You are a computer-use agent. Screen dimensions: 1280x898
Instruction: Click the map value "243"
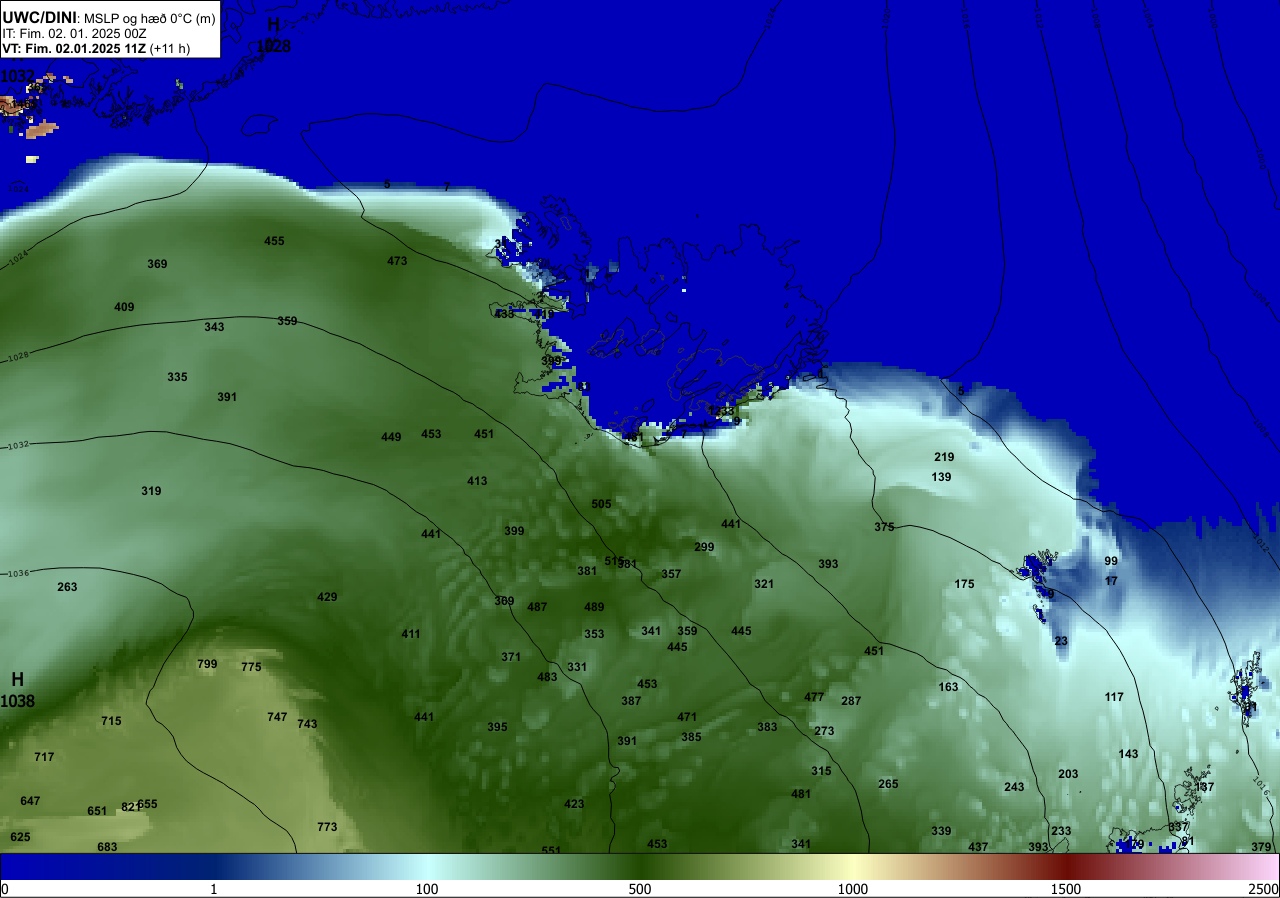point(1014,787)
